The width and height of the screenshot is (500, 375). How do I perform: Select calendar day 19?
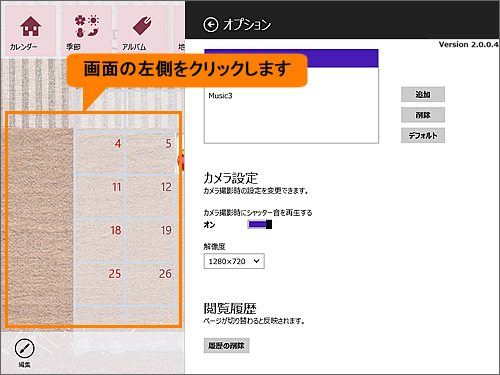pyautogui.click(x=151, y=241)
